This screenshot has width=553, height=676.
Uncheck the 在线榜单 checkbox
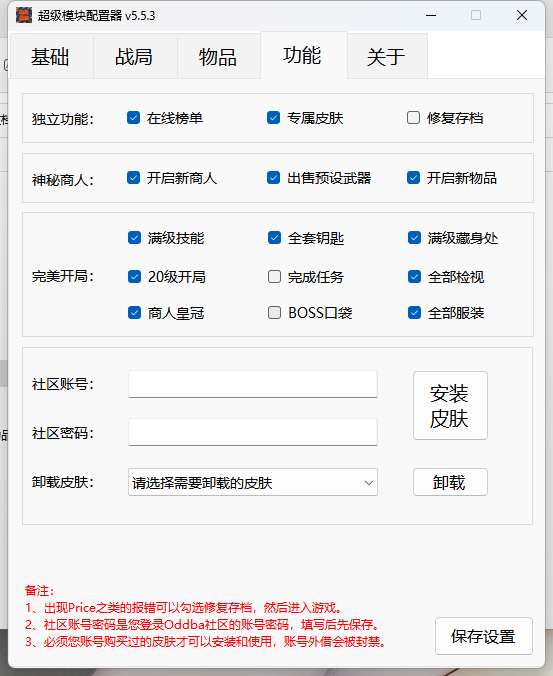pos(134,118)
